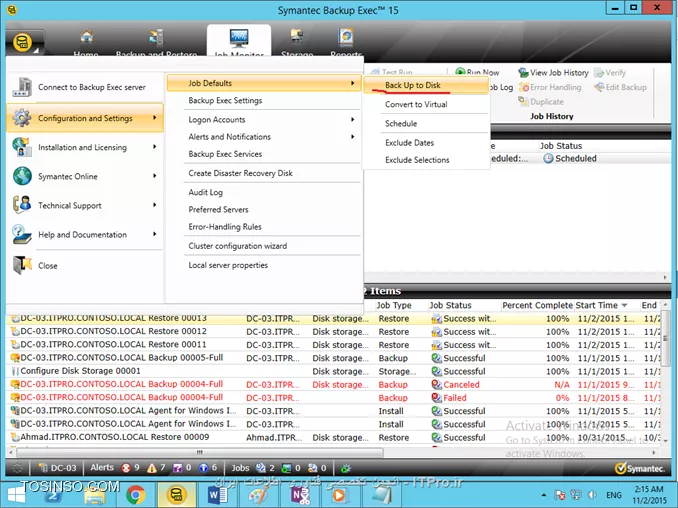Click the yellow Backup Exec application button
This screenshot has height=508, width=678.
[x=22, y=42]
